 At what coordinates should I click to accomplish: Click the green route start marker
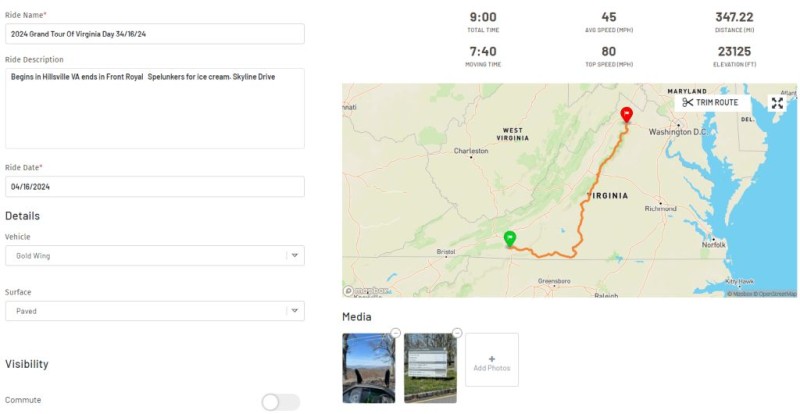click(510, 237)
